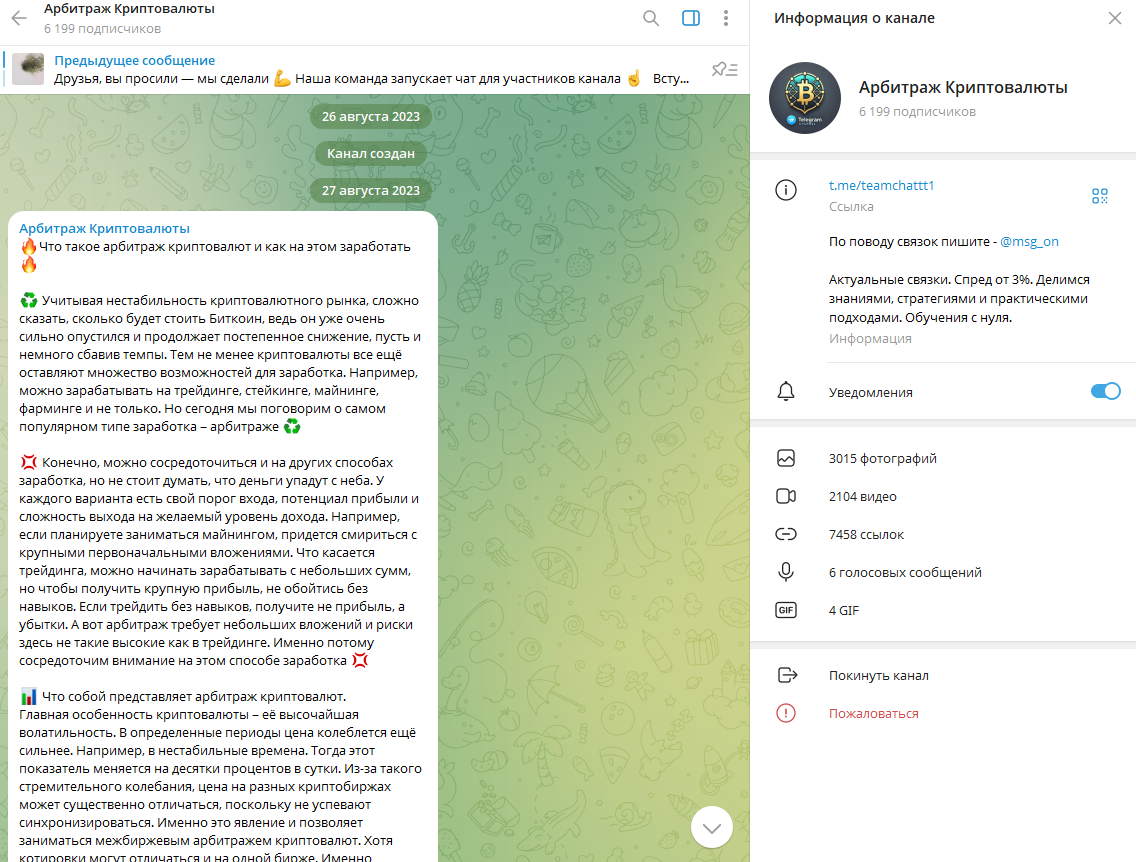Jump to bottom with the down-chevron button
The height and width of the screenshot is (862, 1136).
pos(711,827)
